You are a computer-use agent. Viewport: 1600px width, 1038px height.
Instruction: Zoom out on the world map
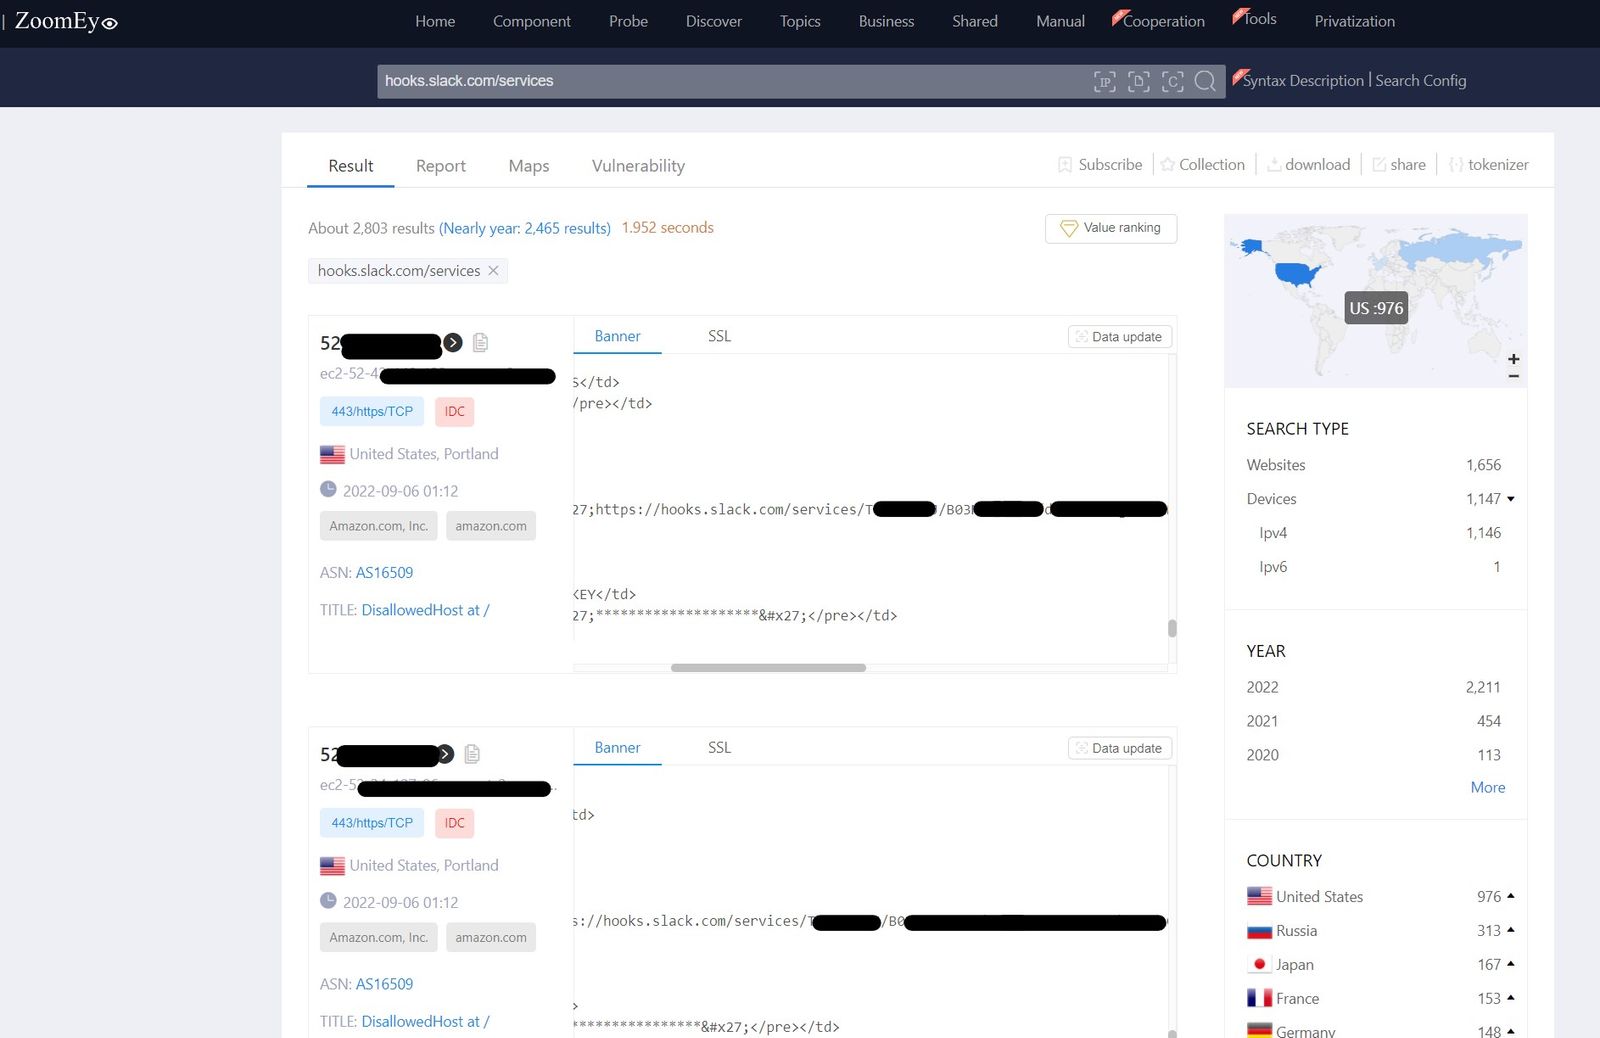(x=1514, y=376)
